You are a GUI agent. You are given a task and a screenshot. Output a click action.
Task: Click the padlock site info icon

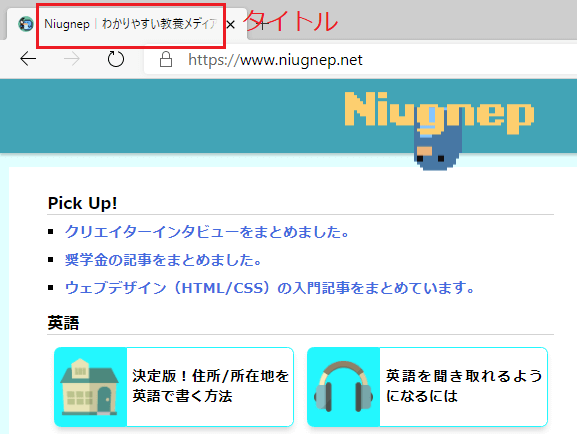[166, 59]
